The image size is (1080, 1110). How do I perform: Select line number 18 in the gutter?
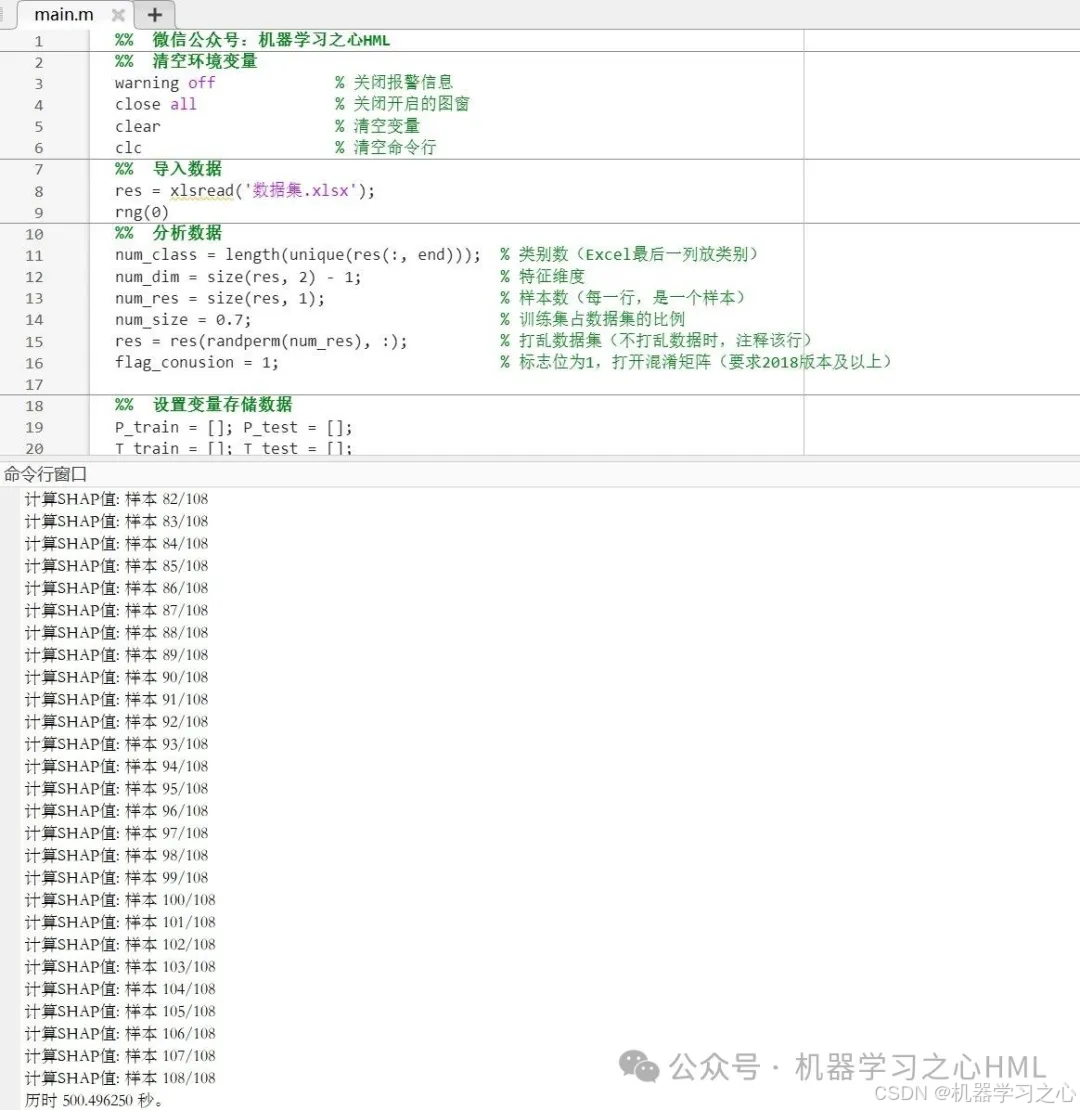[34, 405]
